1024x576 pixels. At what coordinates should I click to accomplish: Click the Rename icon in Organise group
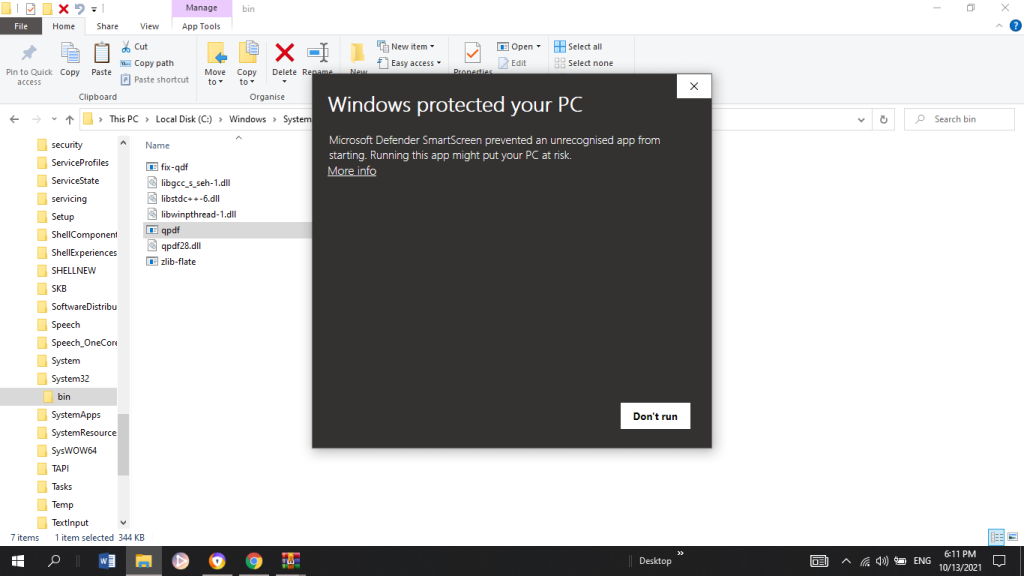tap(317, 54)
